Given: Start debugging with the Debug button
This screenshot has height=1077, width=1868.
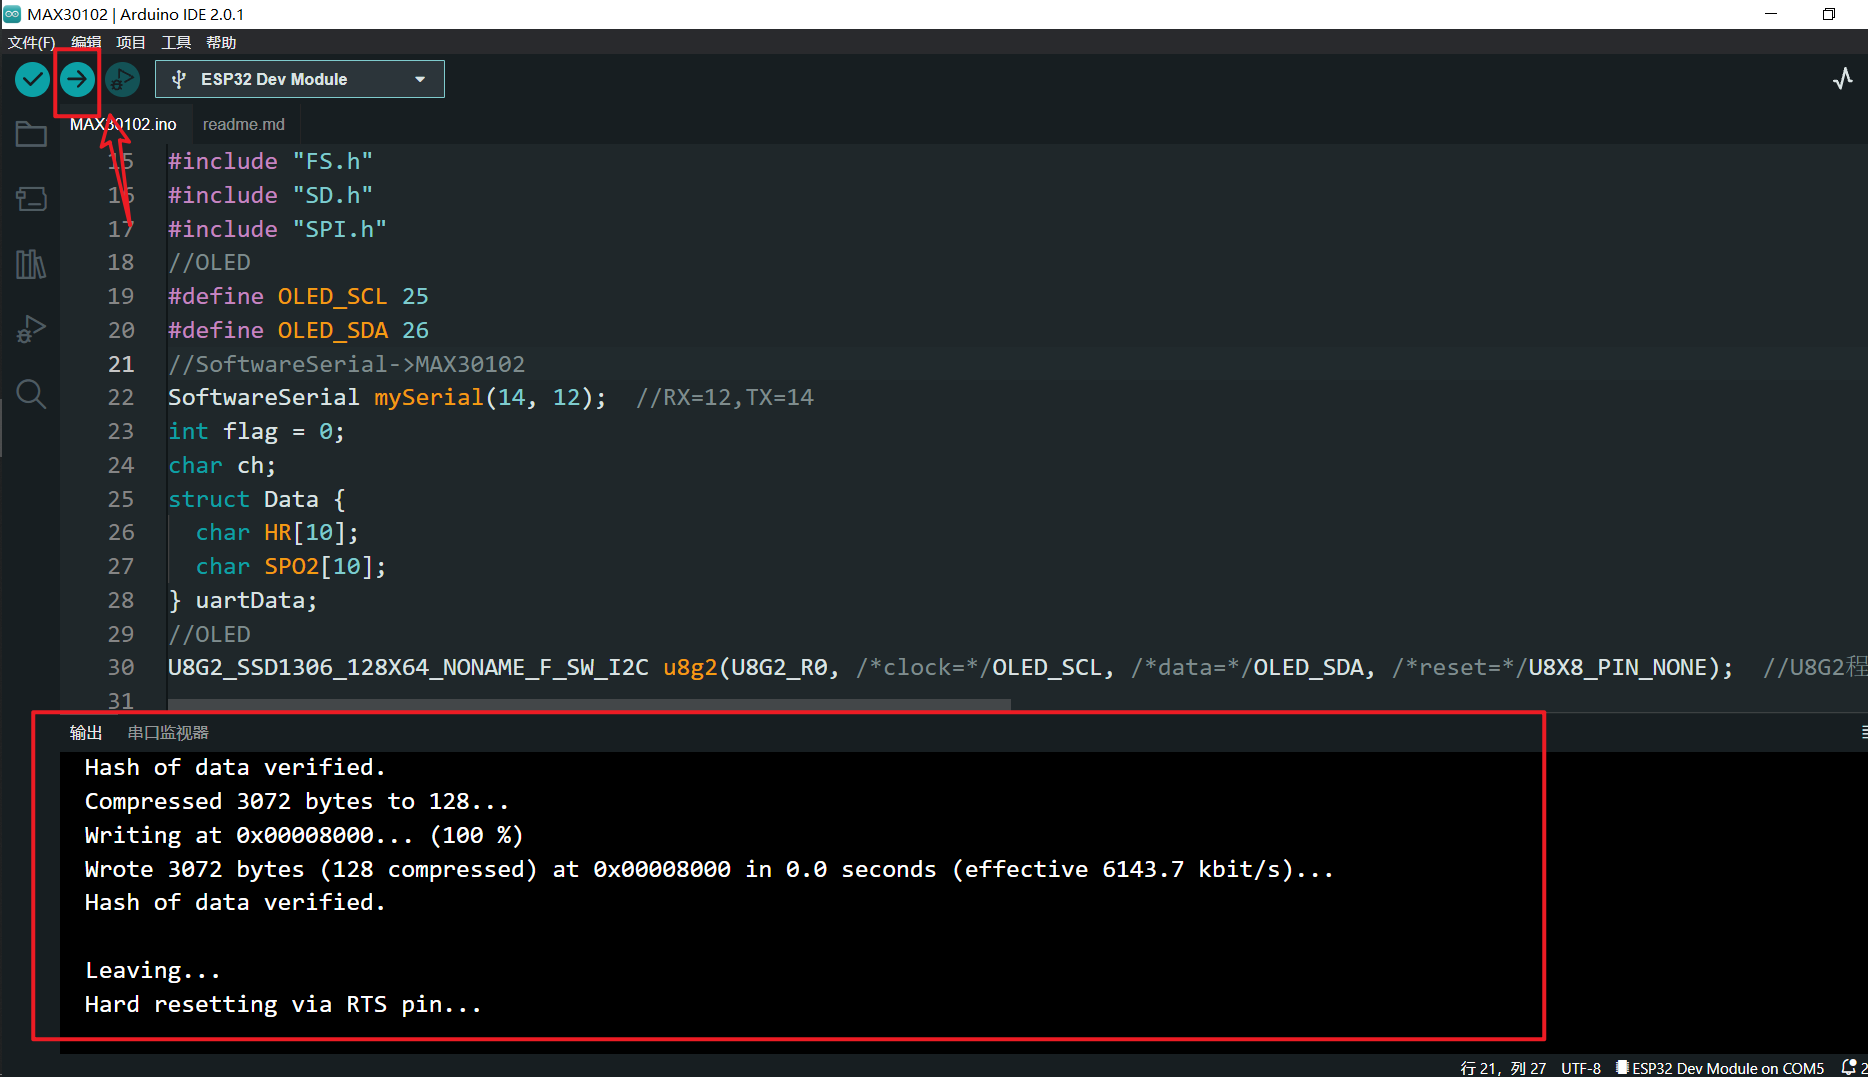Looking at the screenshot, I should 122,79.
